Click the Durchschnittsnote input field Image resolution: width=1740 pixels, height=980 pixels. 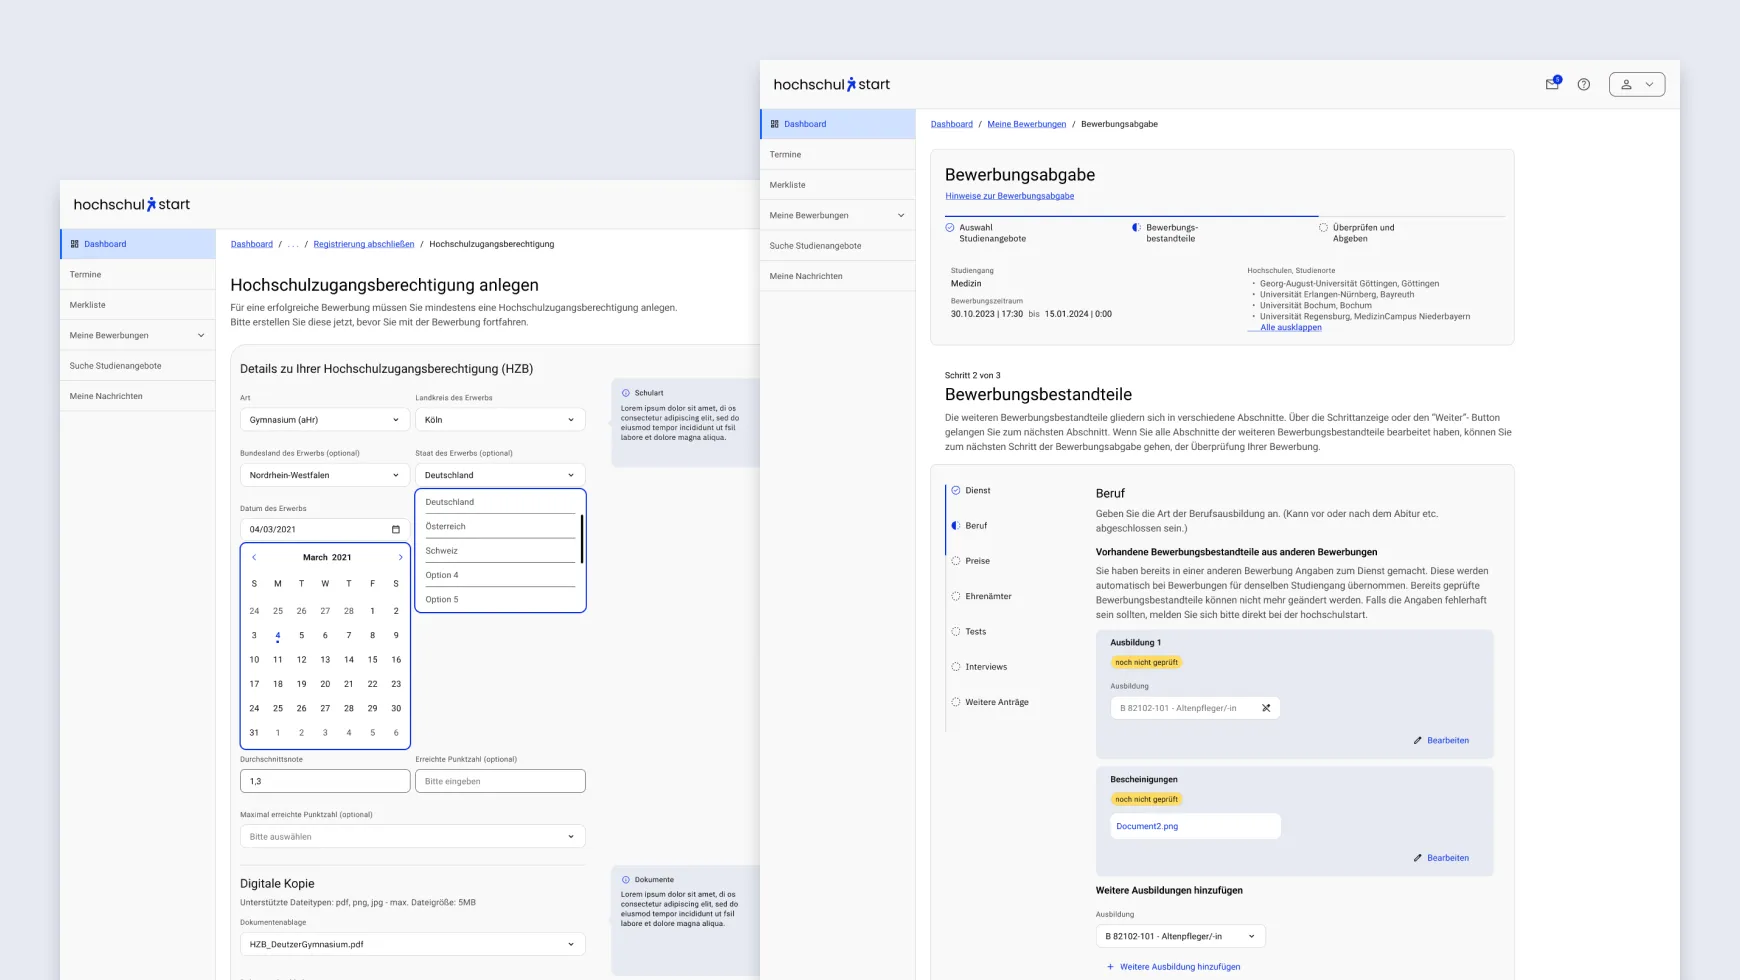[x=324, y=781]
